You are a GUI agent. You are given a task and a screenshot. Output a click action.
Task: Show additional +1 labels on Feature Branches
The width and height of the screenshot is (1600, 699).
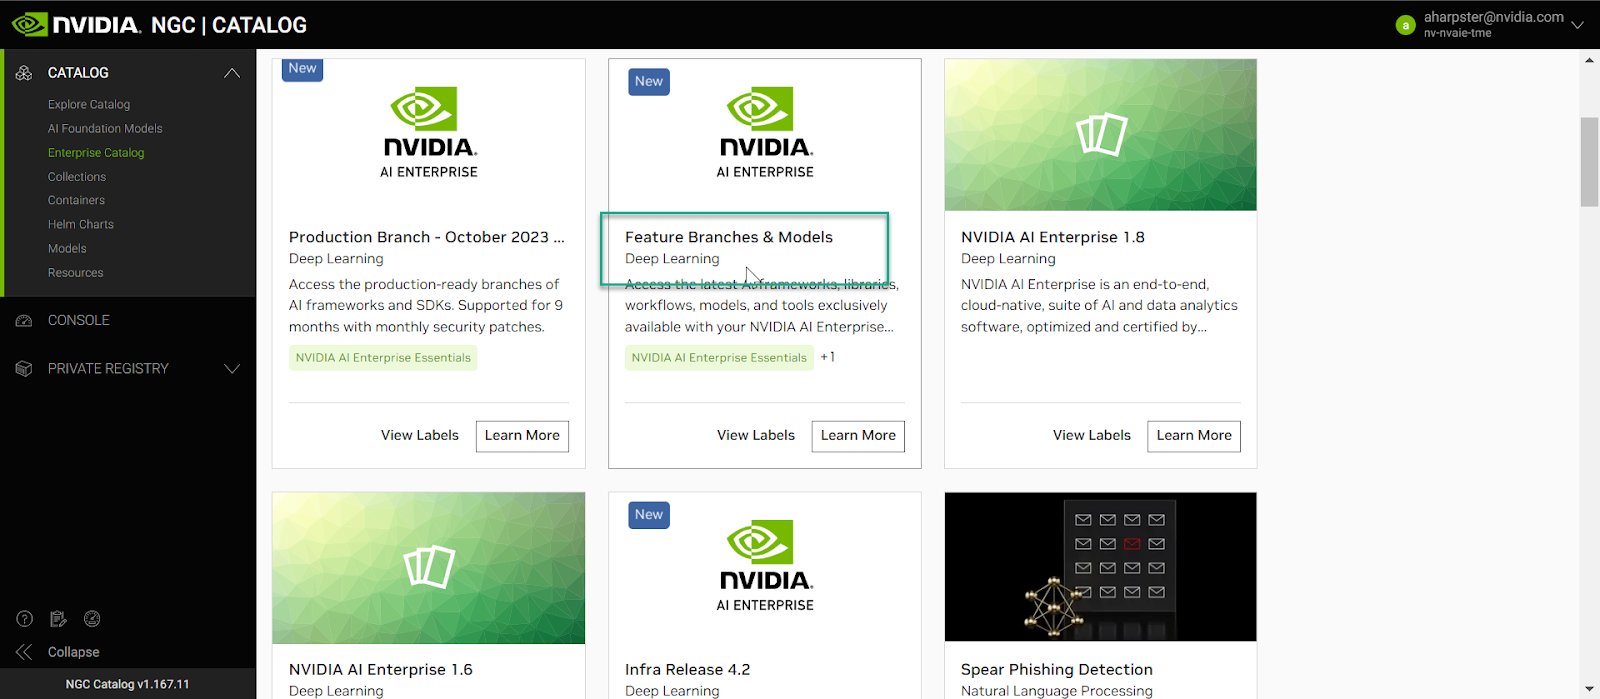click(828, 357)
